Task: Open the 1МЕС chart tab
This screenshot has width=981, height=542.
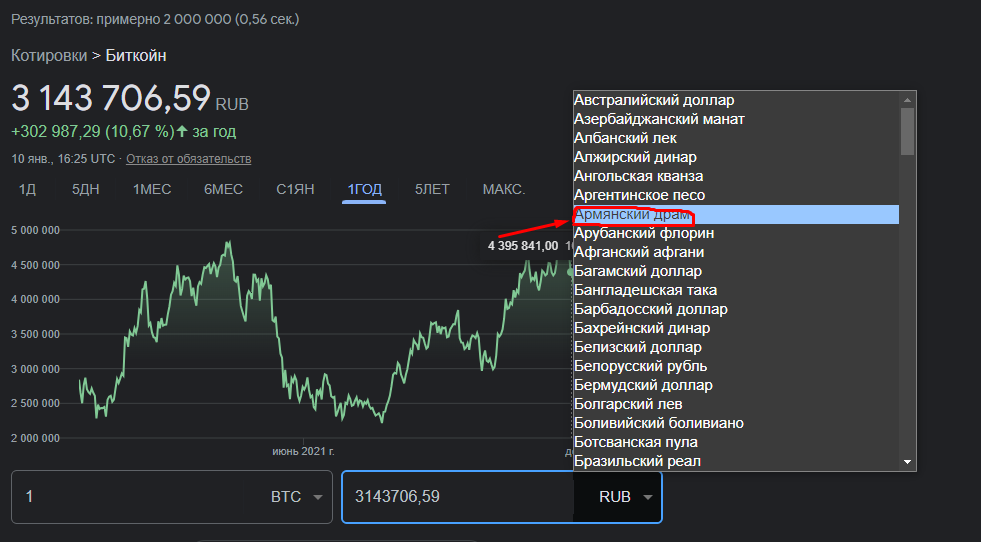Action: (152, 190)
